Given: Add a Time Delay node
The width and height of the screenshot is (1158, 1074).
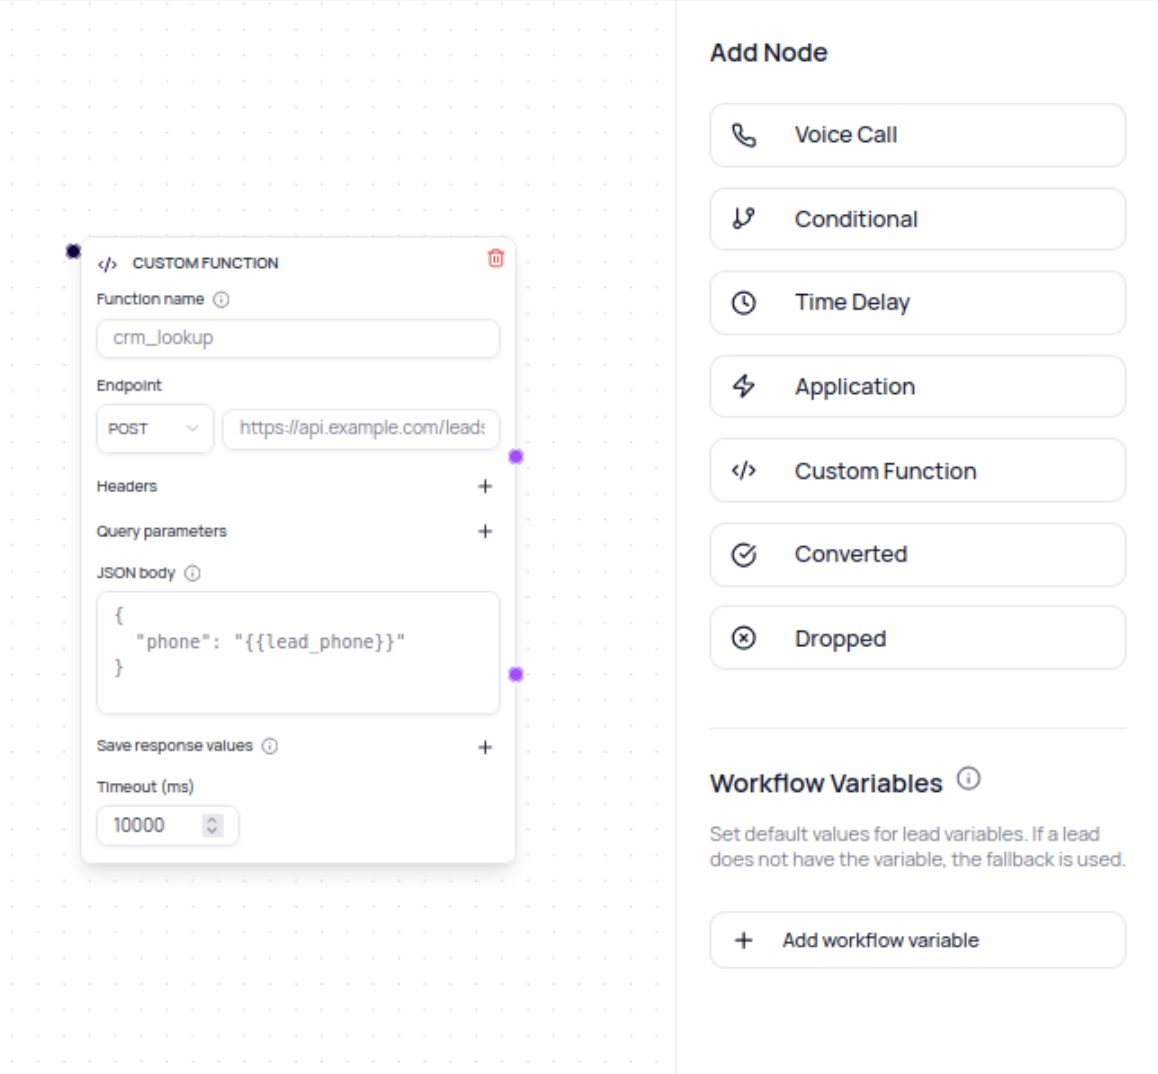Looking at the screenshot, I should (917, 303).
